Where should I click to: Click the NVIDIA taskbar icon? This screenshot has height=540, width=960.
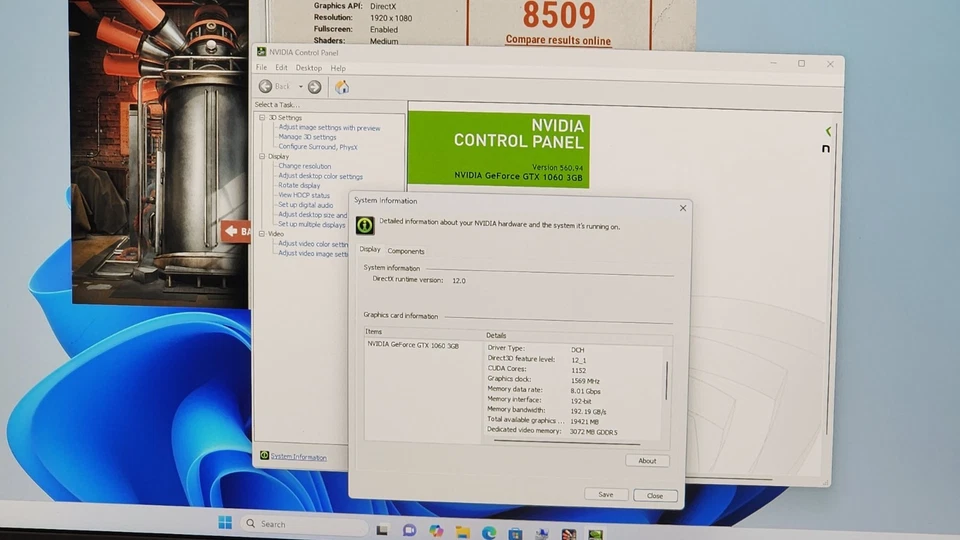[595, 534]
